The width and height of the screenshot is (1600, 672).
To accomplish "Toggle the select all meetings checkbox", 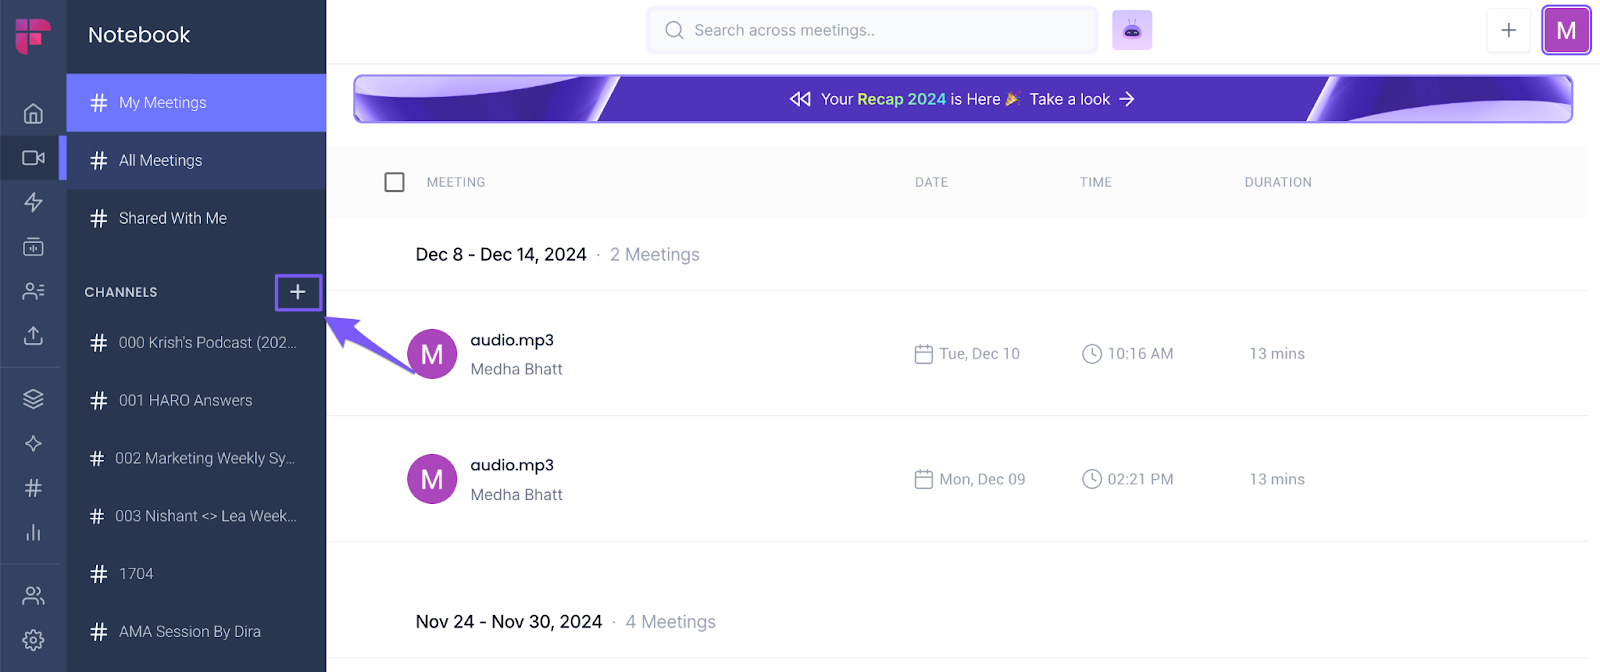I will 395,182.
